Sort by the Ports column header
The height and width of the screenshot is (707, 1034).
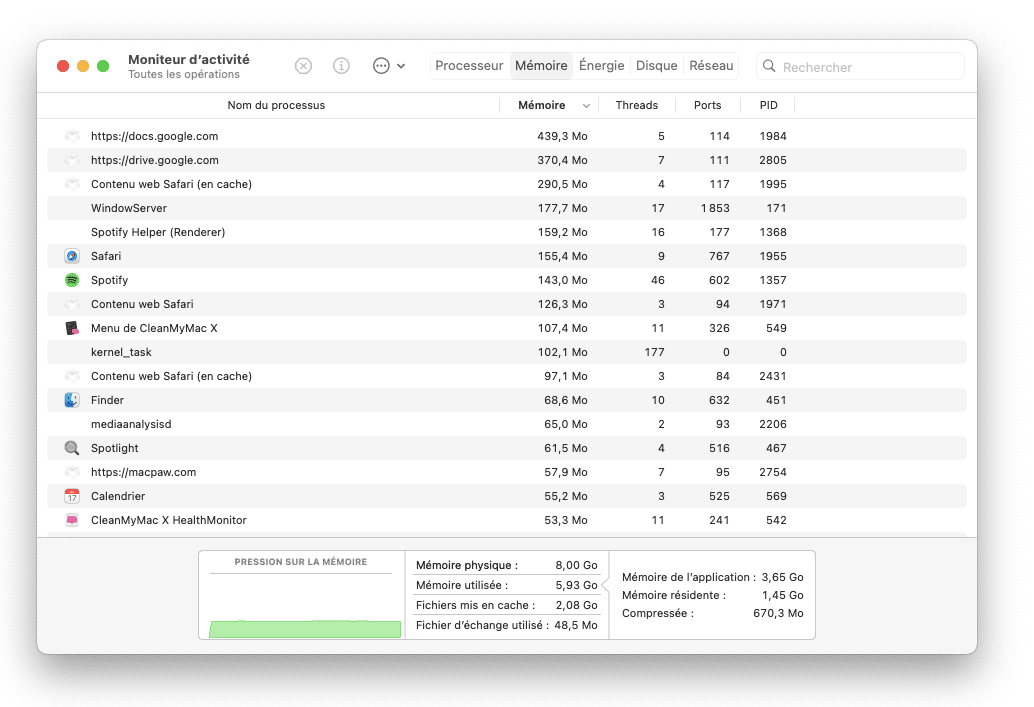[707, 106]
